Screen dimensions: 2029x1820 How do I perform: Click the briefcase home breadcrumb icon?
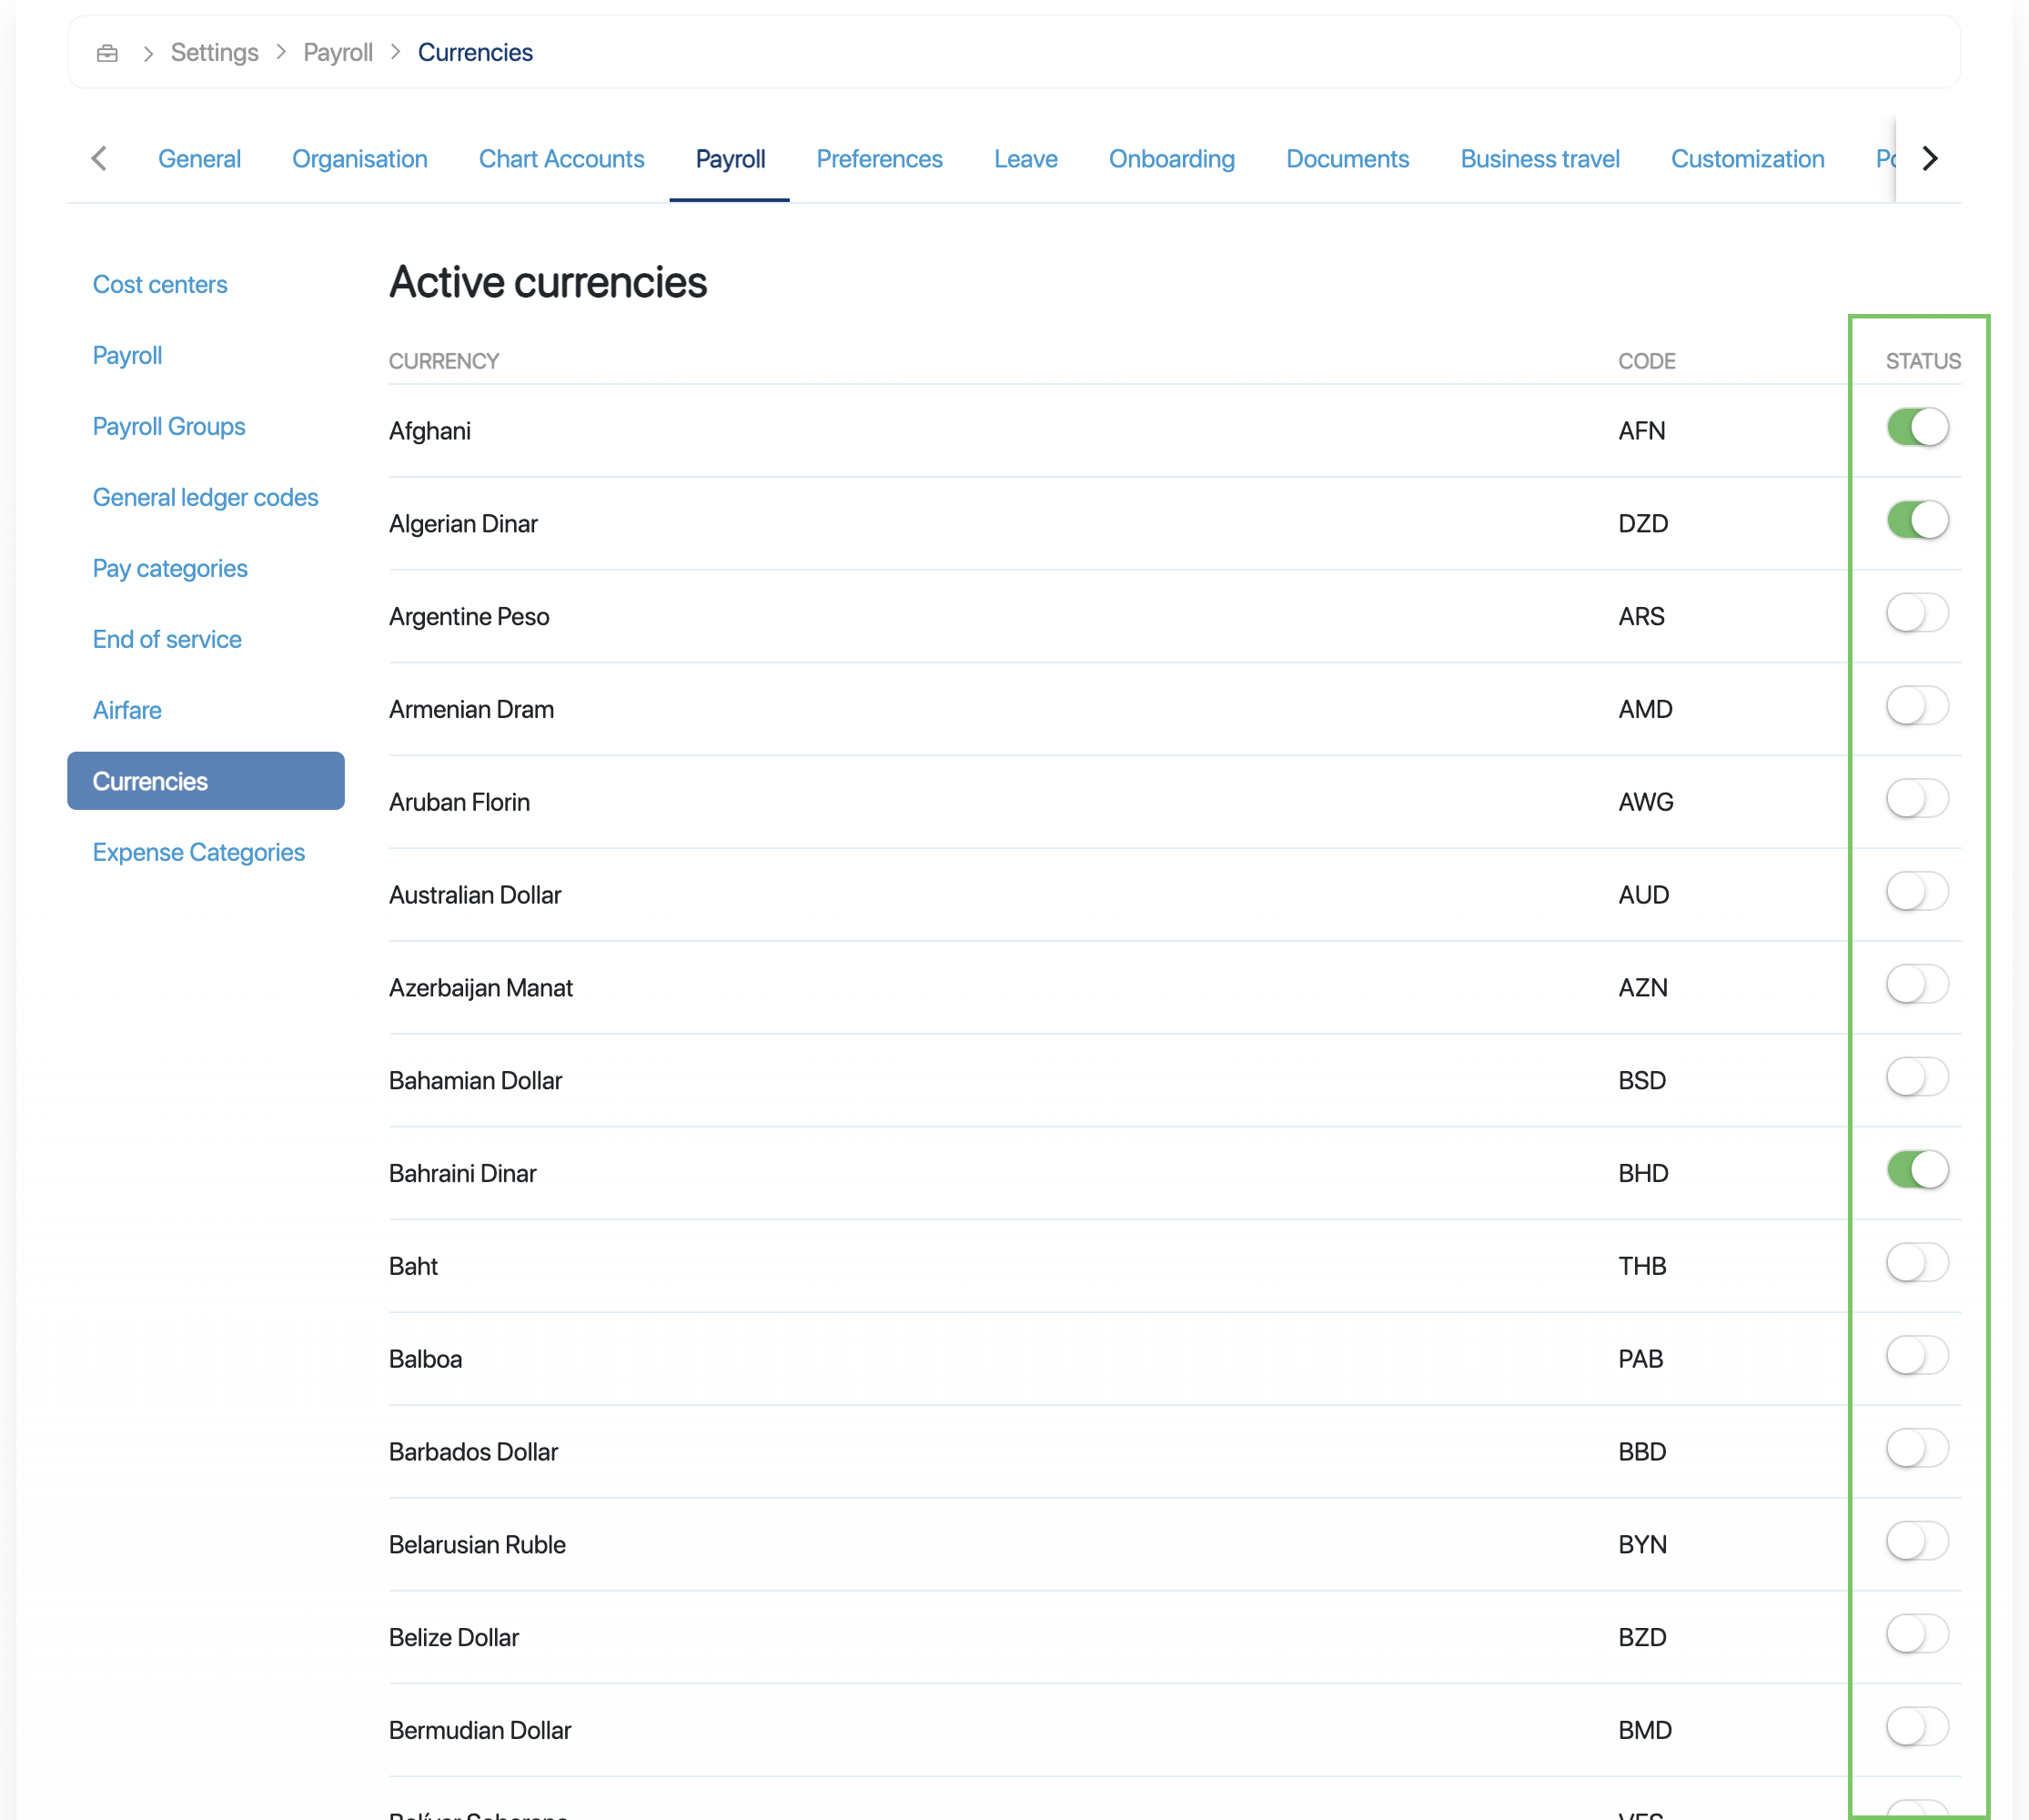[x=107, y=53]
